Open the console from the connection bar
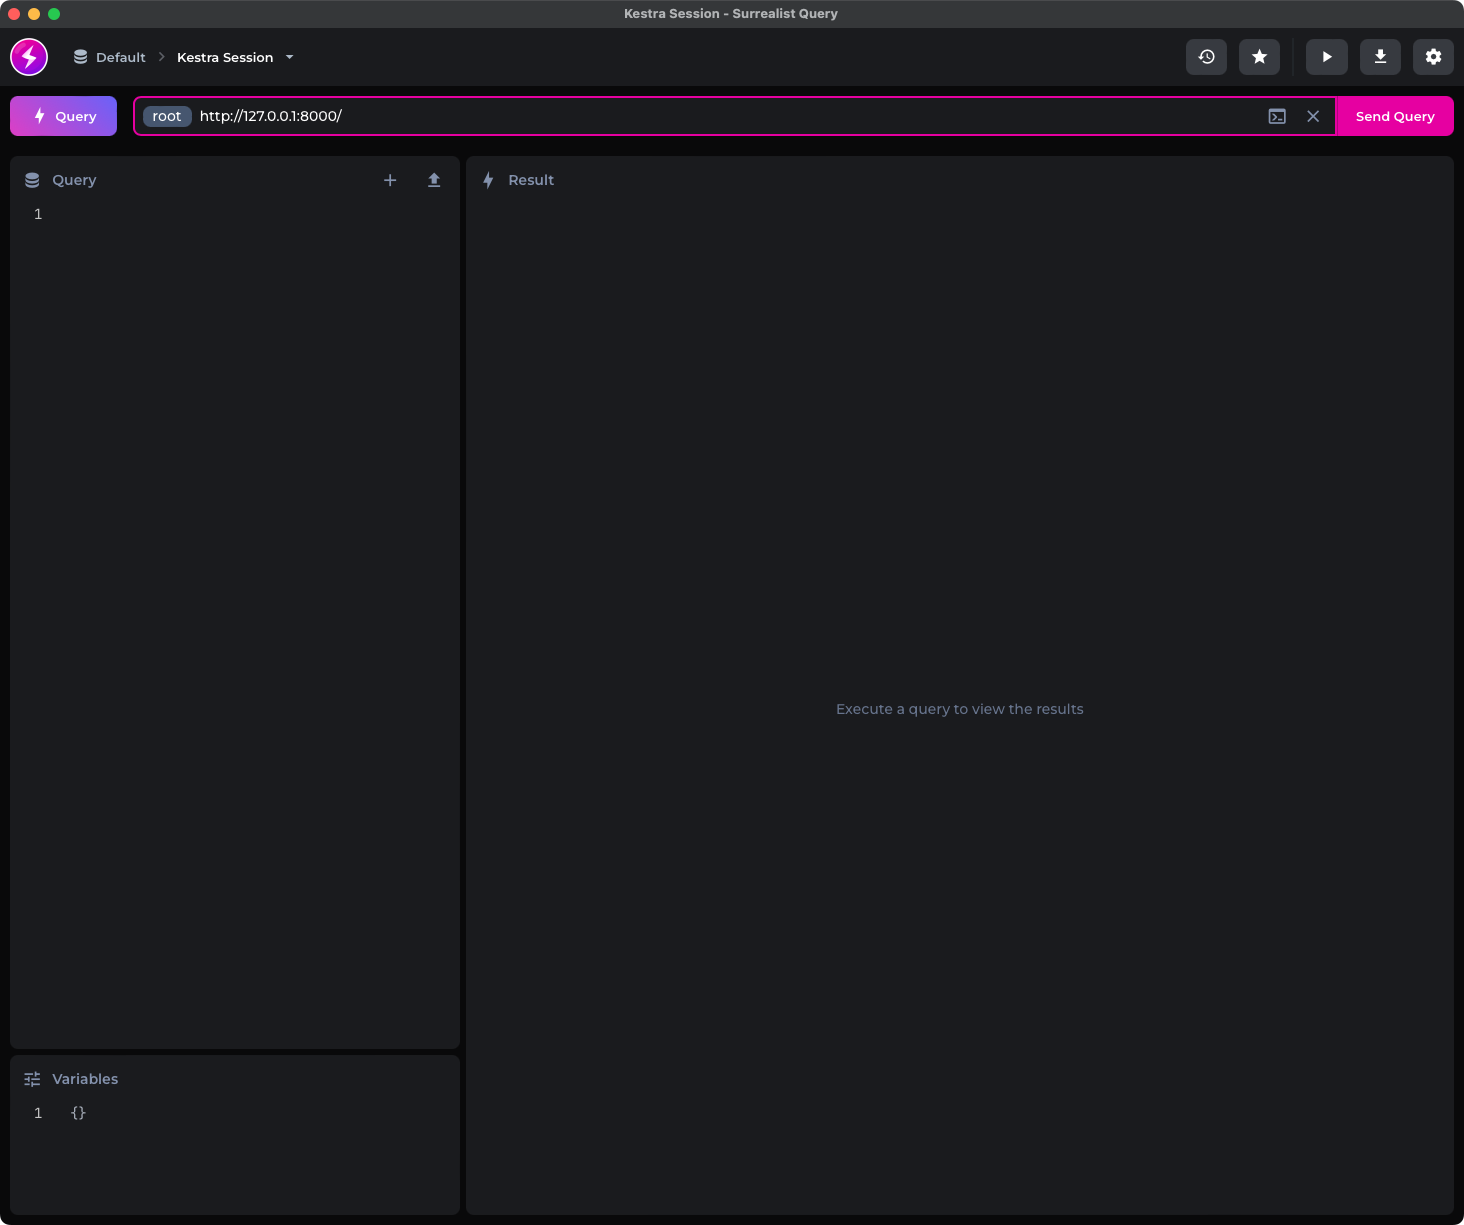1464x1225 pixels. tap(1277, 116)
